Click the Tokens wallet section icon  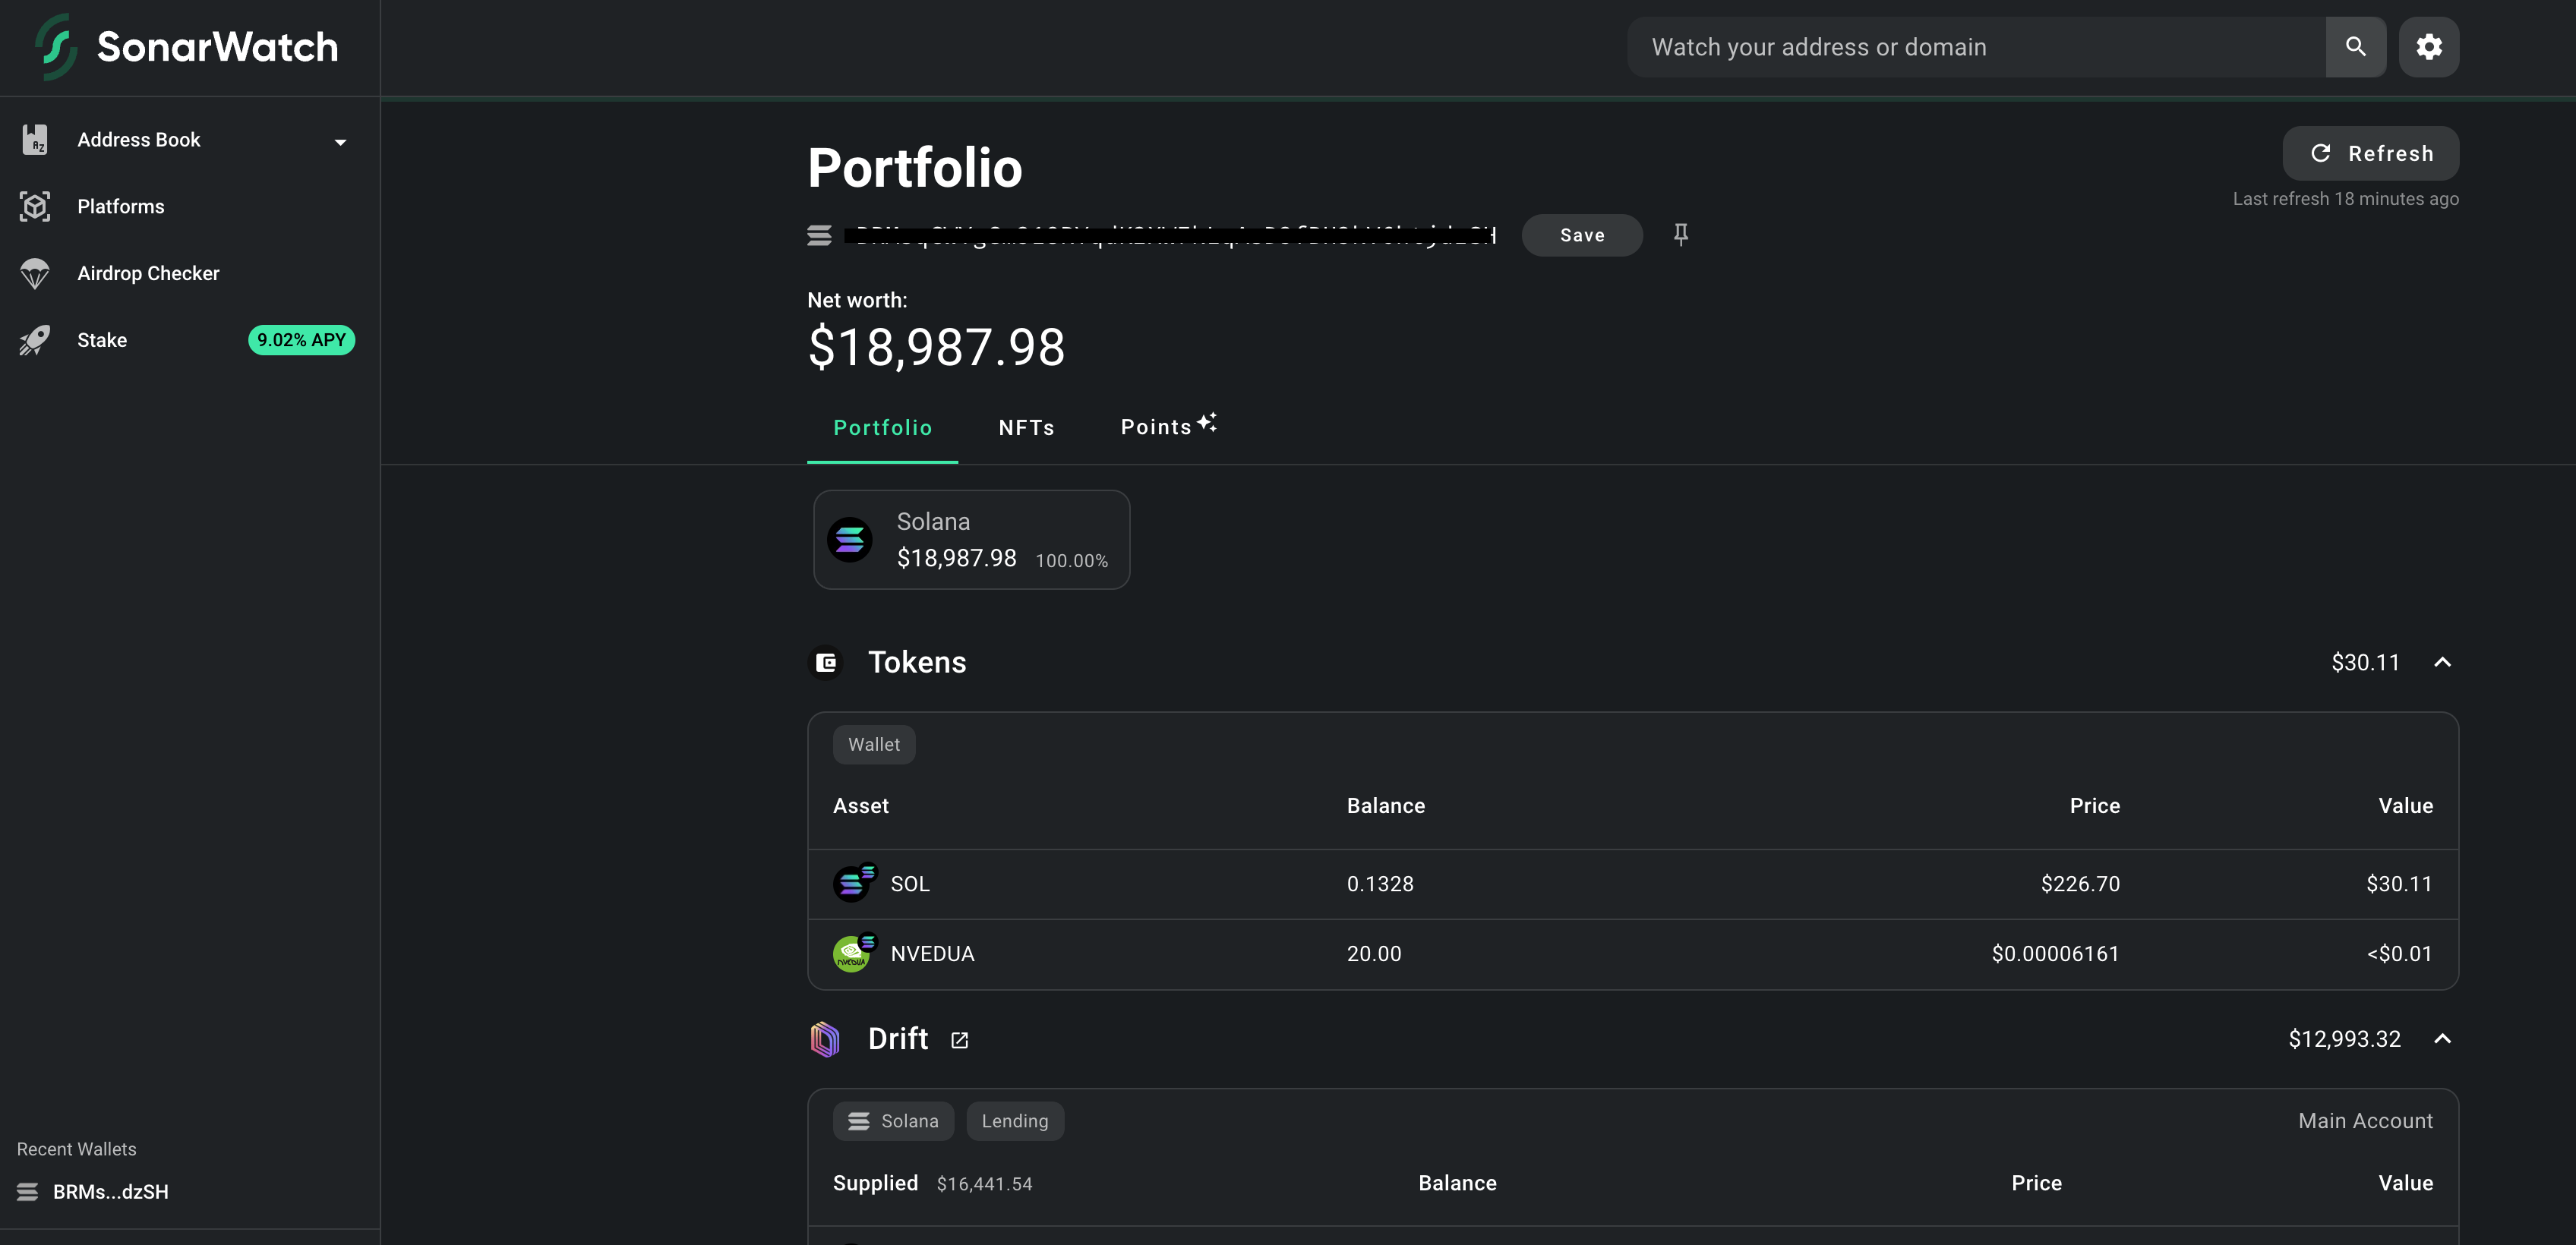coord(826,662)
